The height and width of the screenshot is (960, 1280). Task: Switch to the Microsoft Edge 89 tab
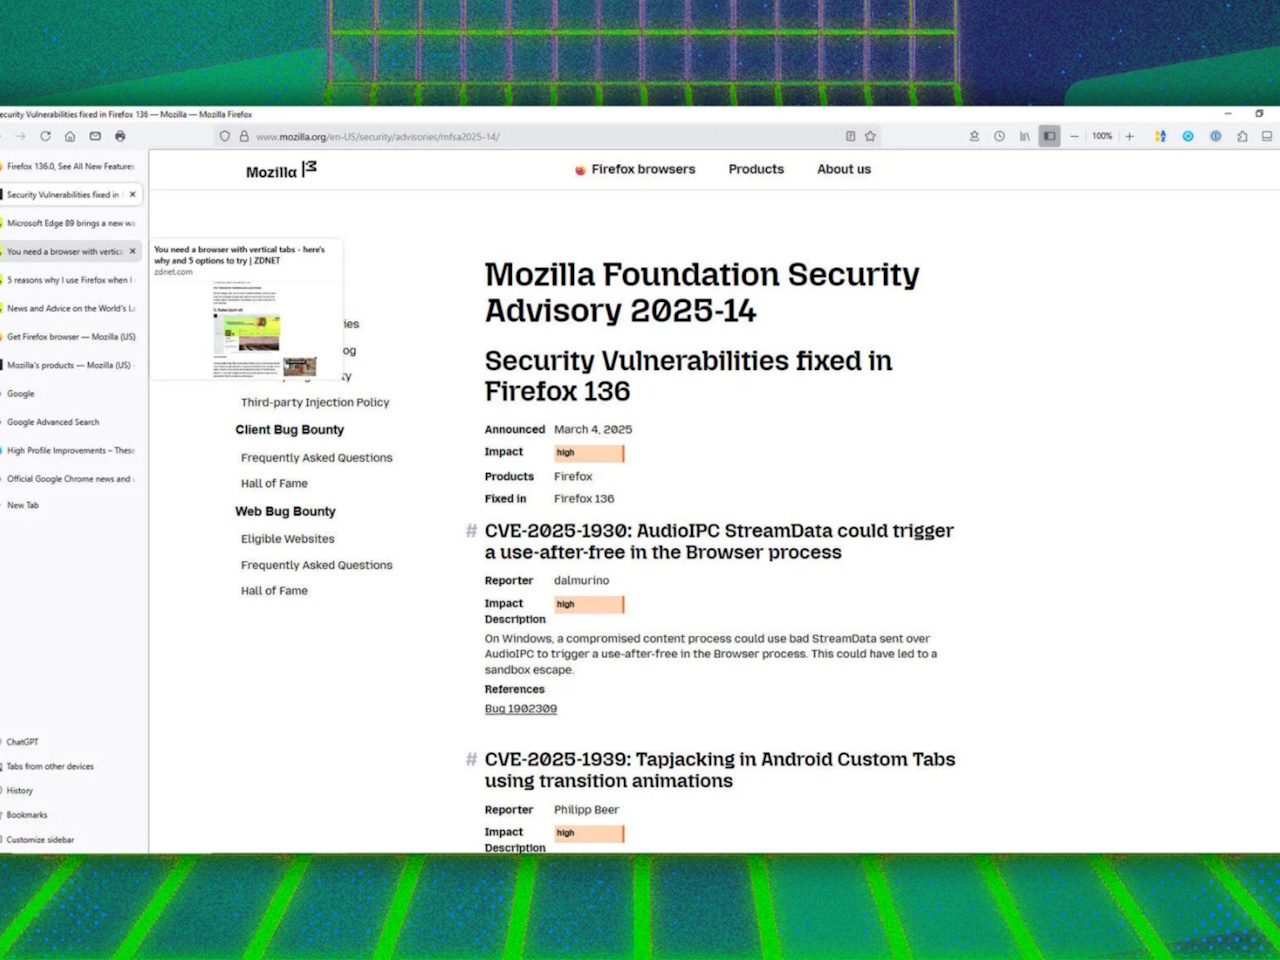click(x=71, y=223)
